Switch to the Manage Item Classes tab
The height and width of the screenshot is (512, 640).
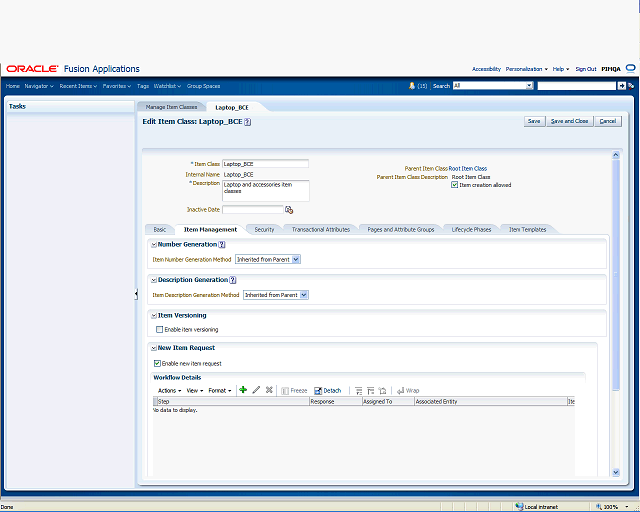pyautogui.click(x=171, y=107)
